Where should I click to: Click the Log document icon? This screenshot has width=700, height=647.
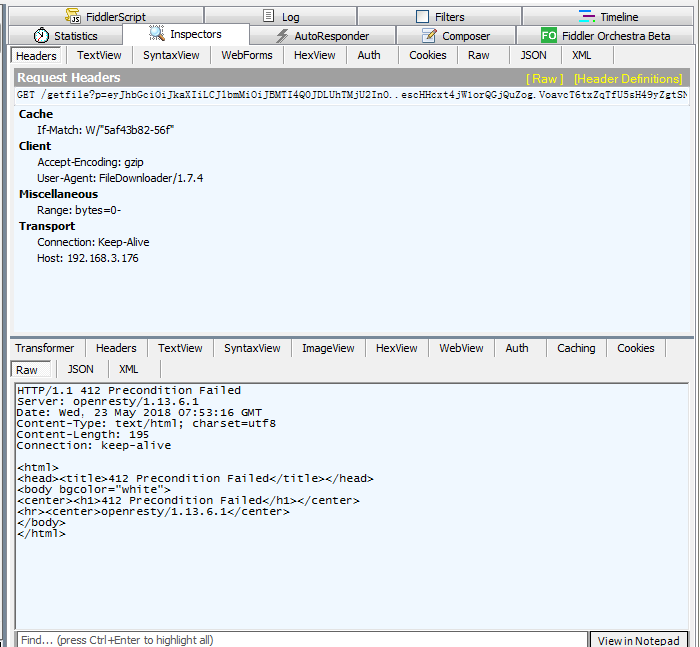[x=268, y=16]
